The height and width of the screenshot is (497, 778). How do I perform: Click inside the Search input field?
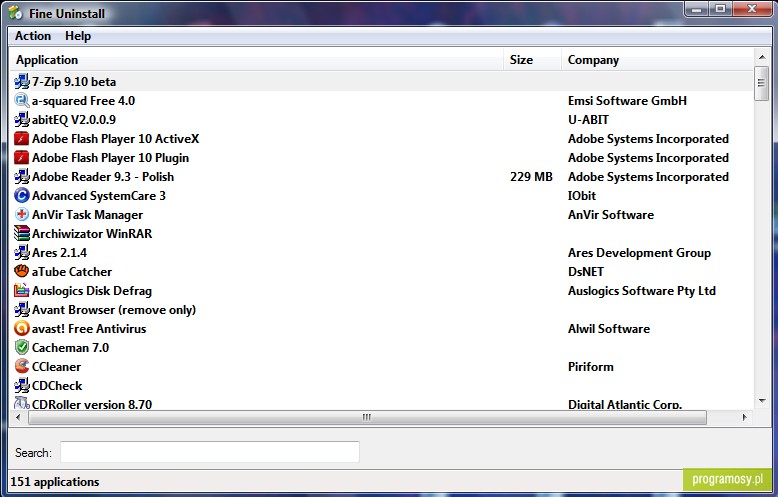pos(210,452)
